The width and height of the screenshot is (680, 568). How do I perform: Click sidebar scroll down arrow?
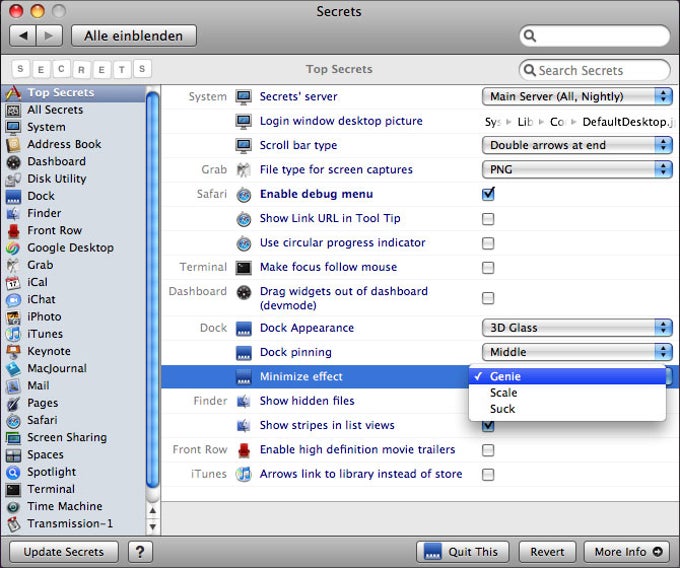[x=152, y=527]
